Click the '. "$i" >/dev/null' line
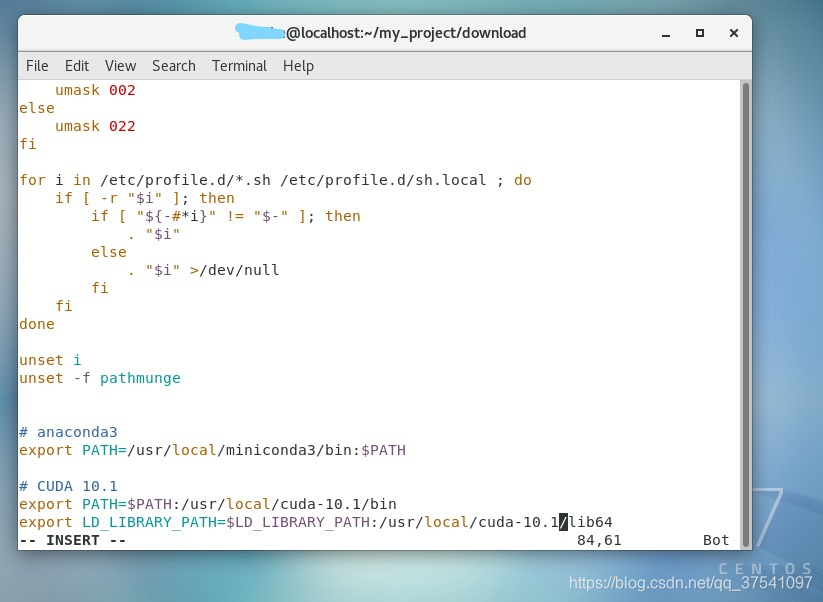The height and width of the screenshot is (602, 823). (x=203, y=270)
